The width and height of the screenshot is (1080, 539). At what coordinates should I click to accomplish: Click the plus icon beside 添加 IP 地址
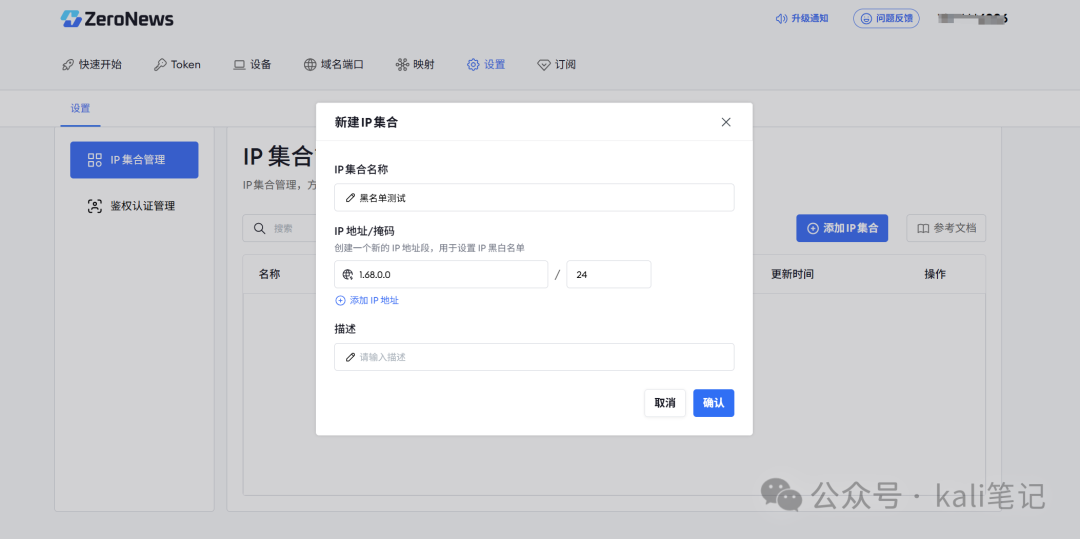point(340,300)
